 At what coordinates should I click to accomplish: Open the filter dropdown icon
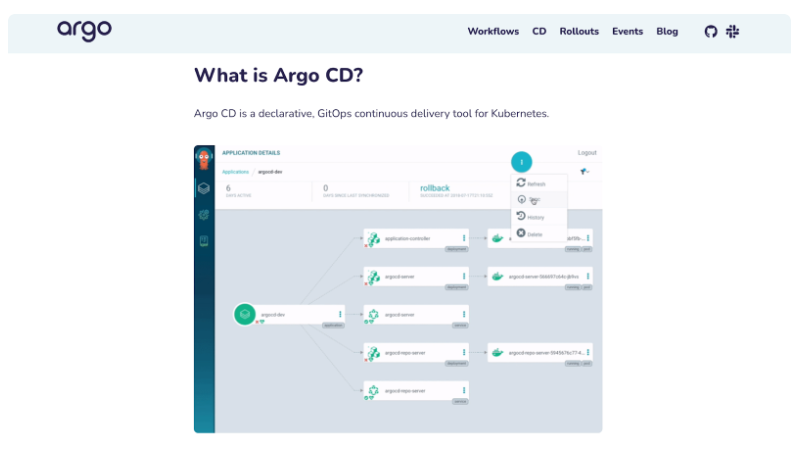coord(585,172)
